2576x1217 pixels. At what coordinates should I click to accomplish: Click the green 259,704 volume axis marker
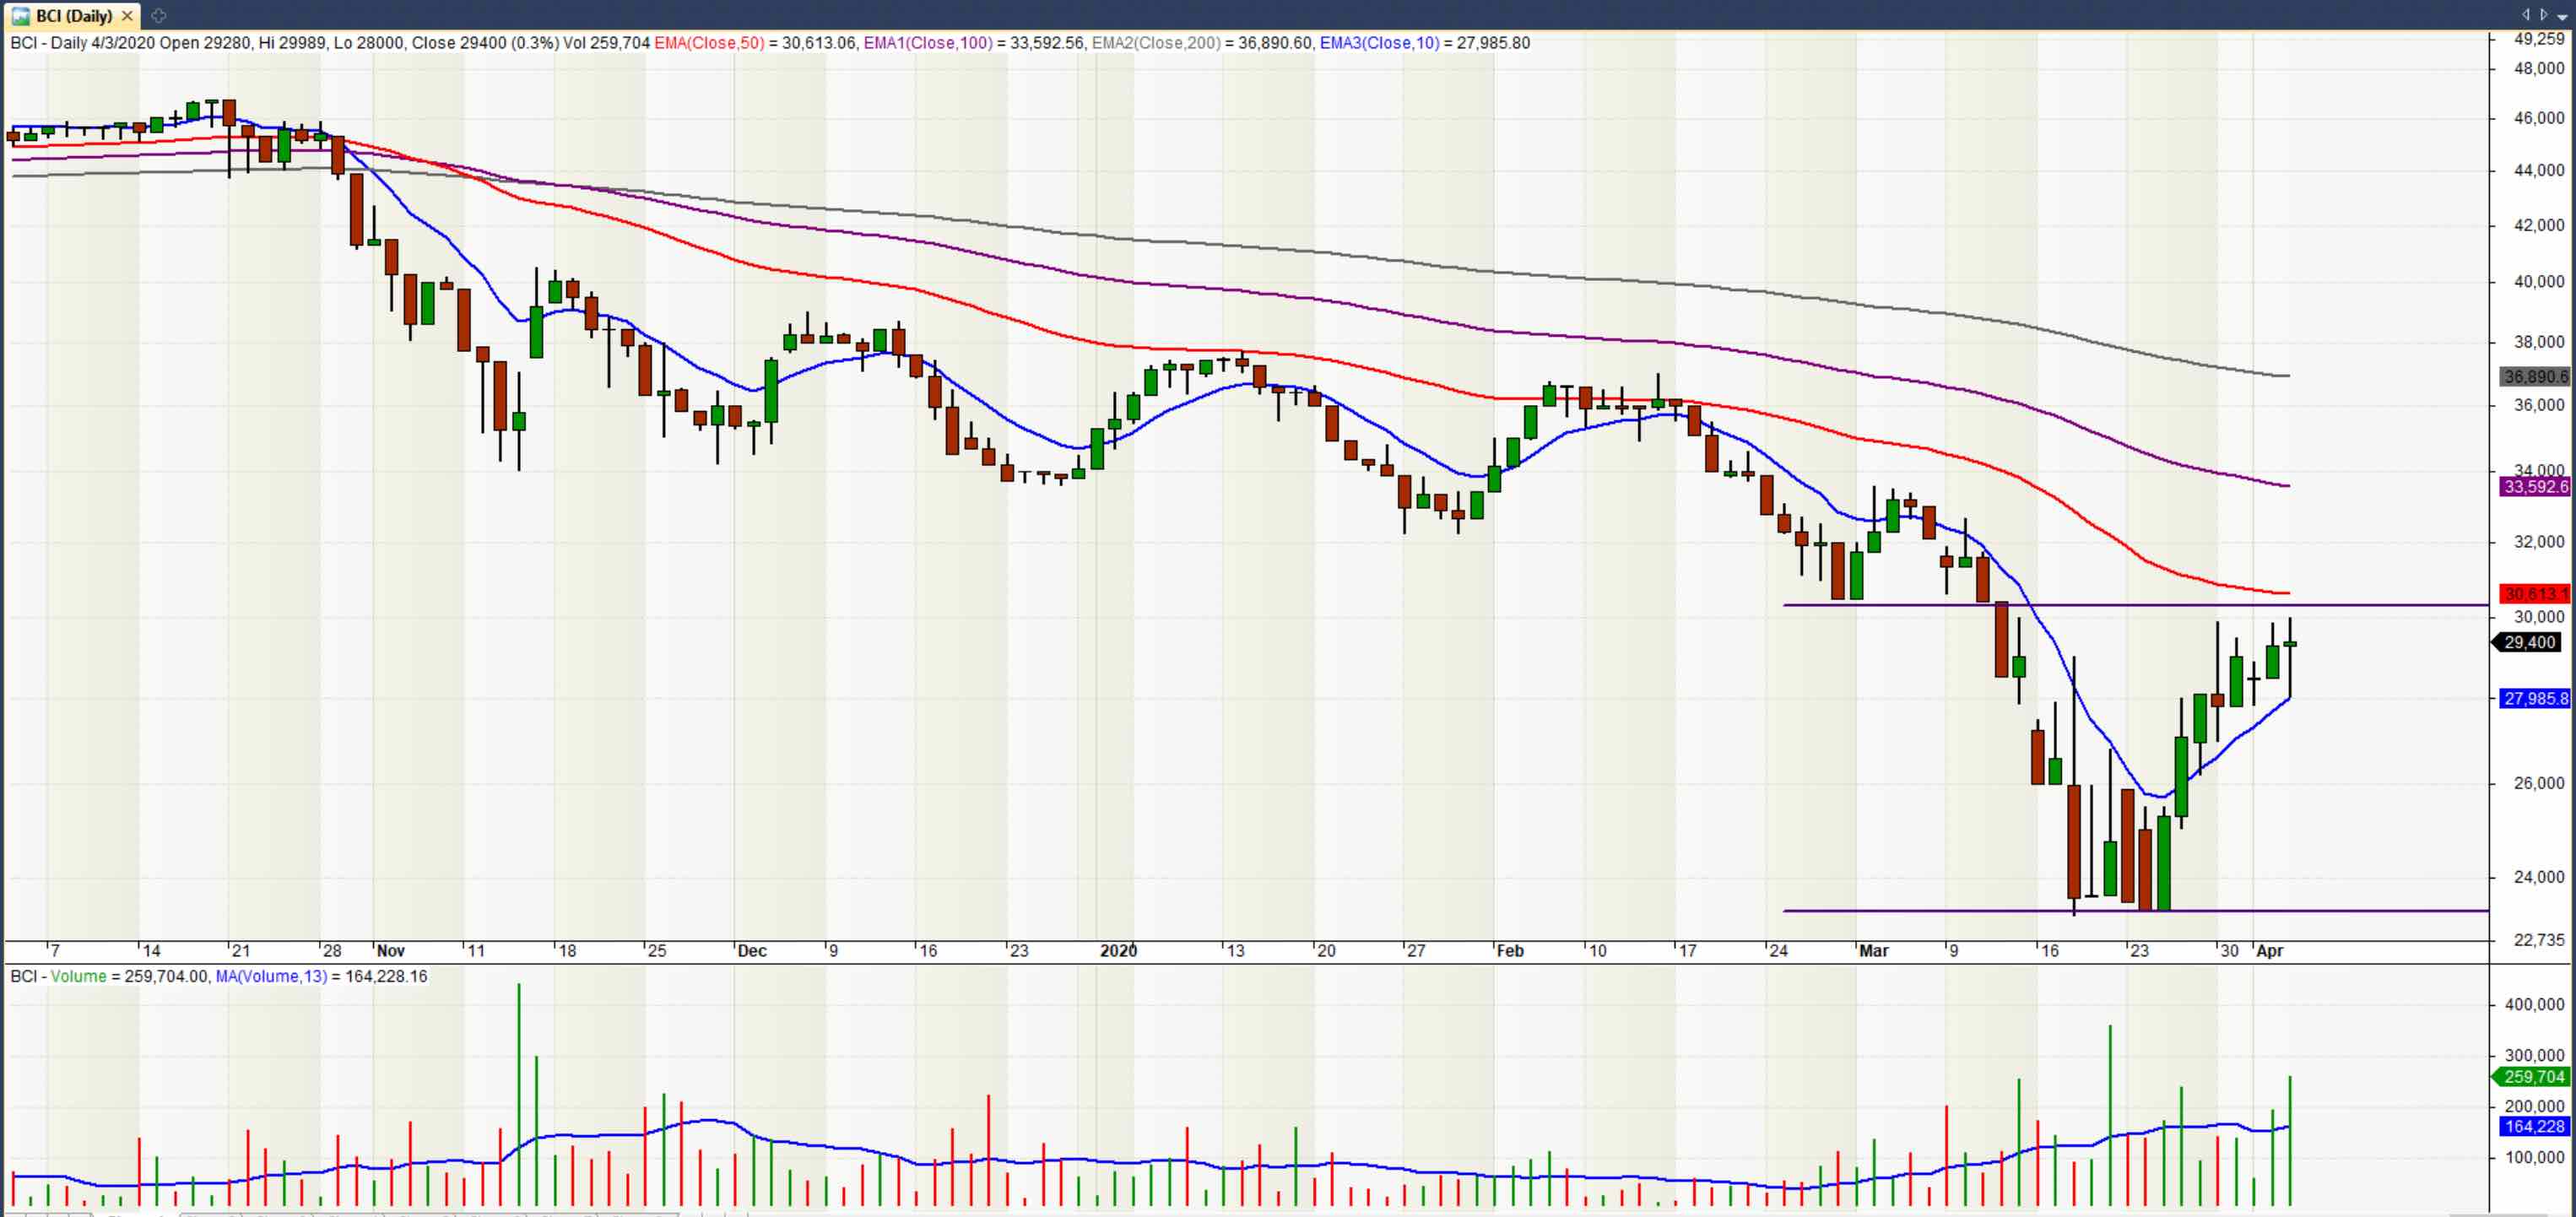point(2533,1077)
